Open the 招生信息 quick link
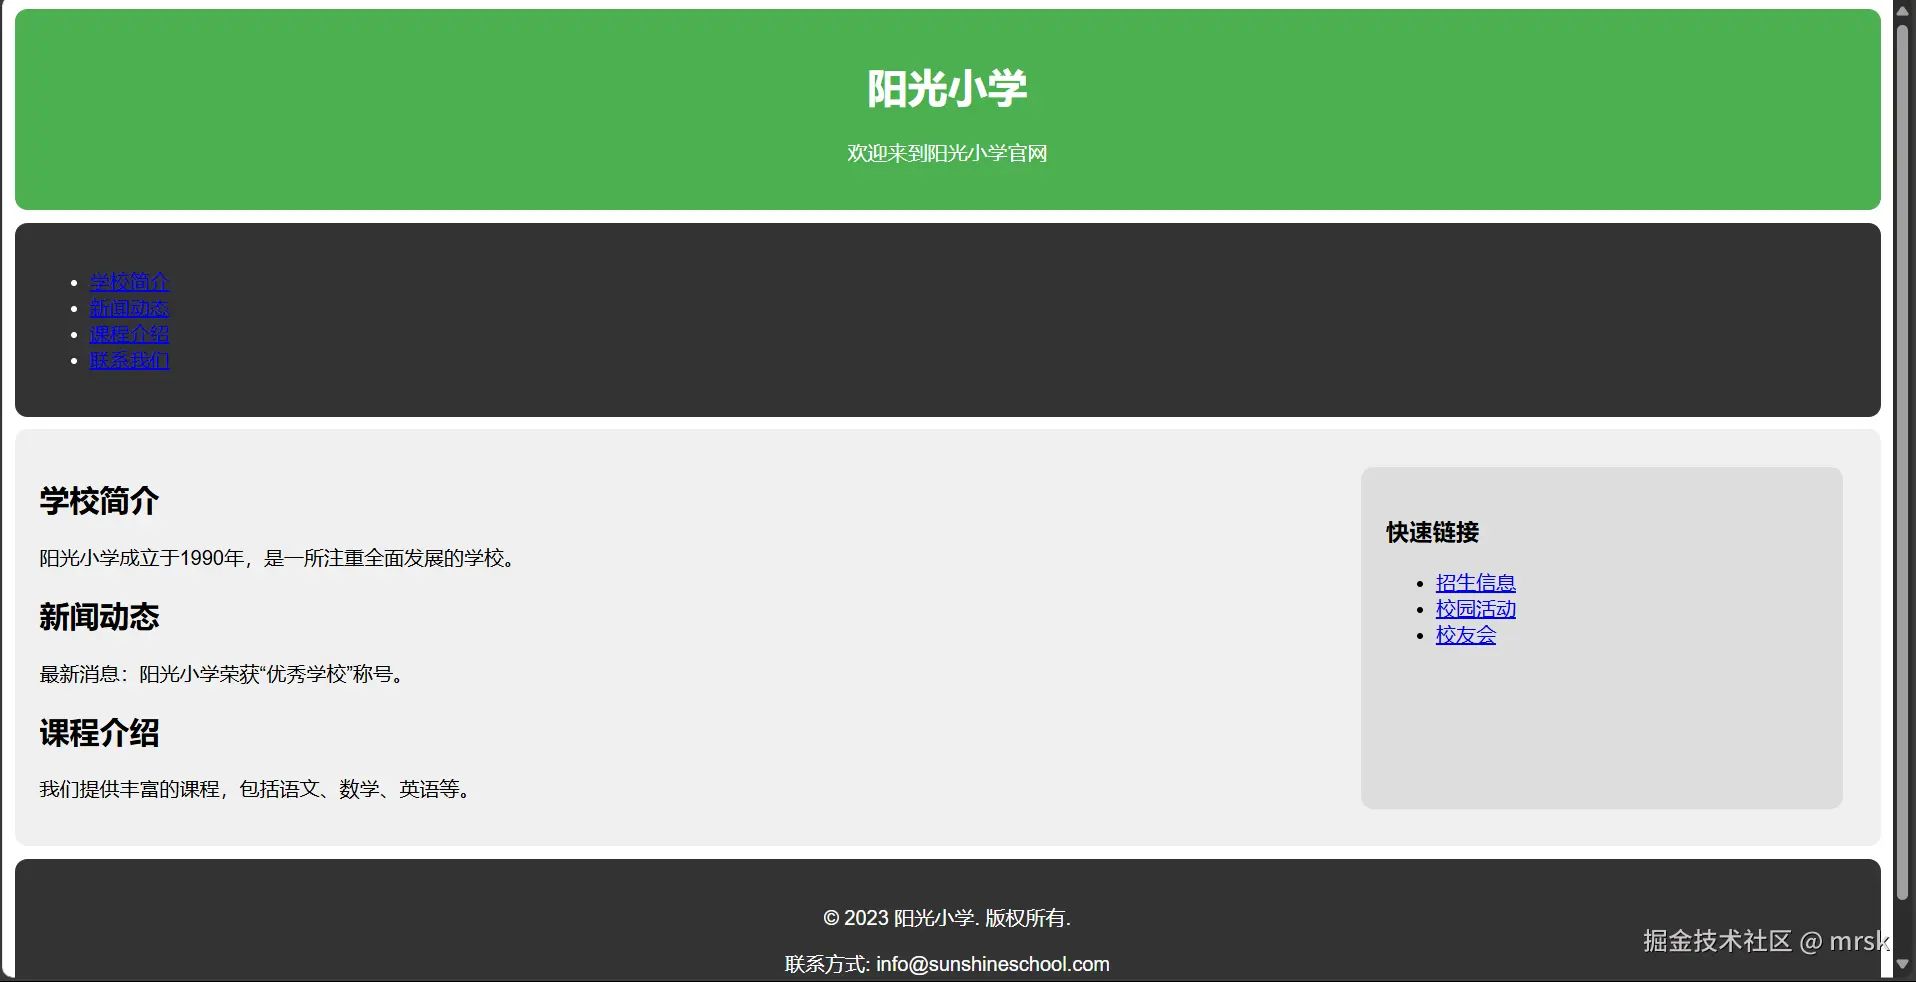The height and width of the screenshot is (982, 1916). [x=1474, y=583]
